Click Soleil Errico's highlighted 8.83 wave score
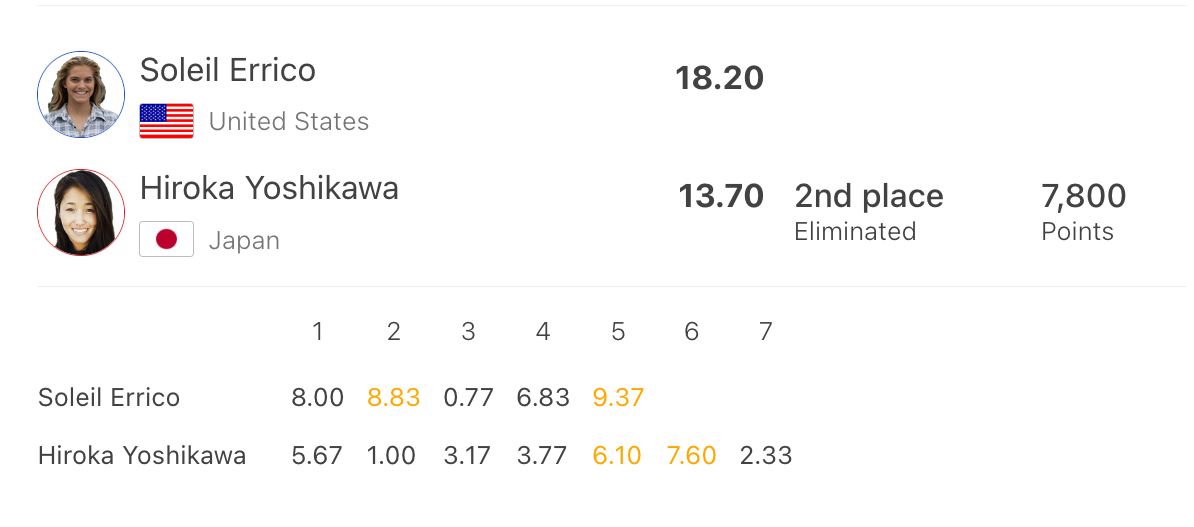This screenshot has height=527, width=1194. (x=394, y=398)
